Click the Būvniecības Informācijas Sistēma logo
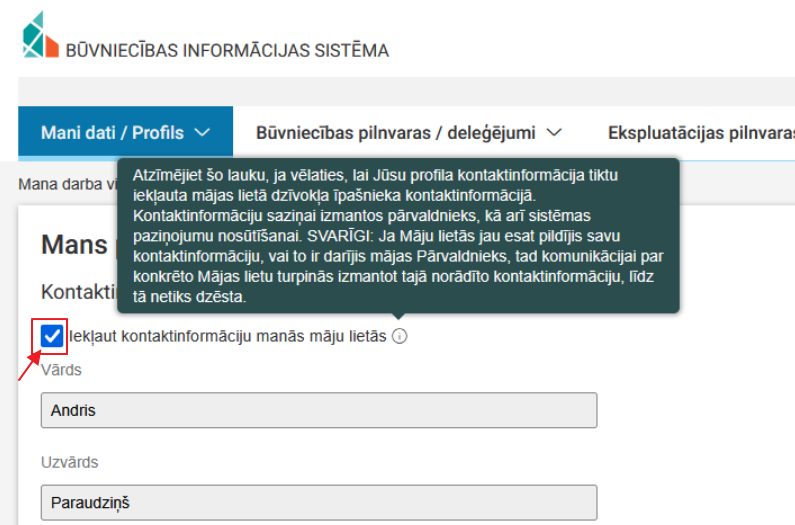Image resolution: width=795 pixels, height=525 pixels. [41, 34]
